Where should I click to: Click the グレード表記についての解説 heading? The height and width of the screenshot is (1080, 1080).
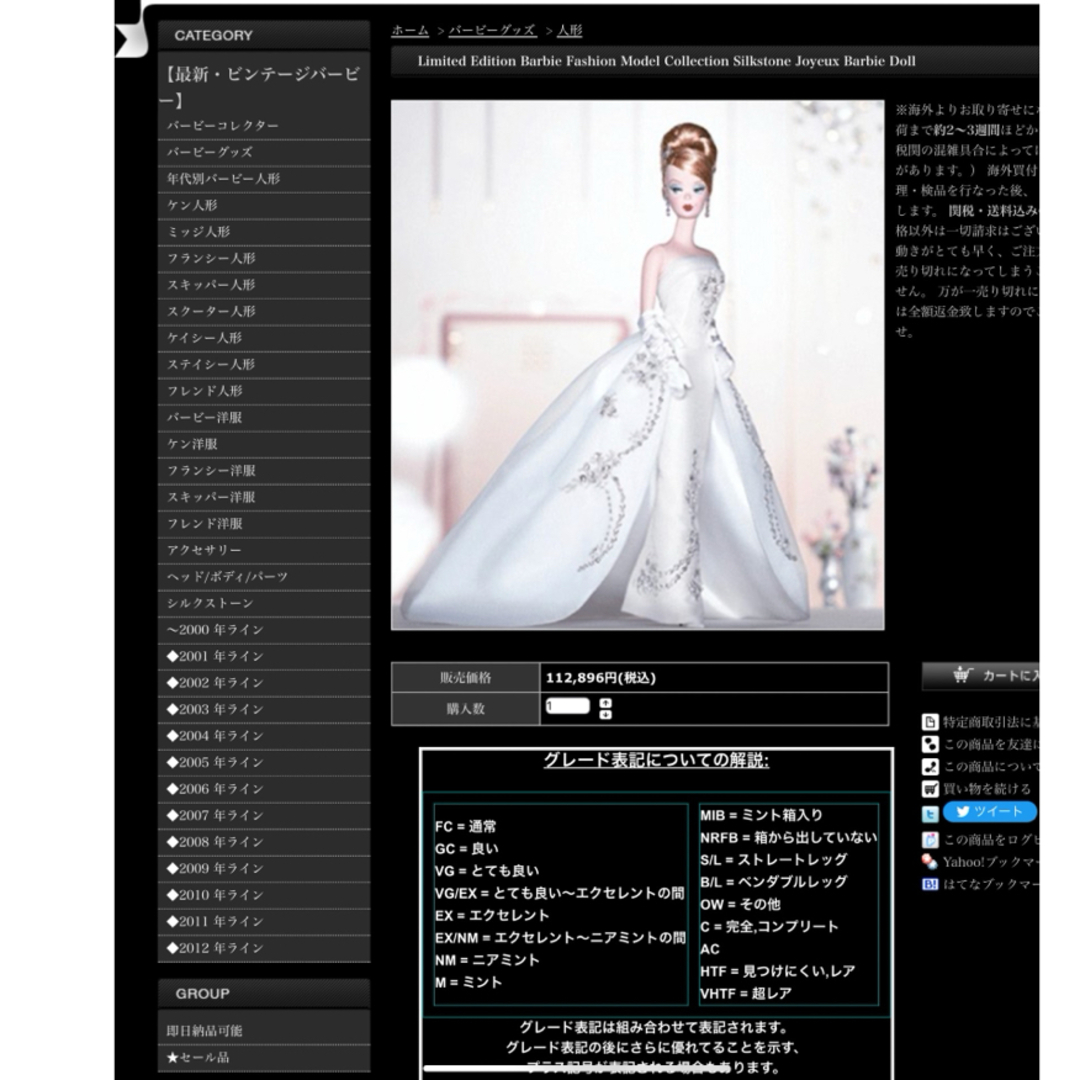pyautogui.click(x=656, y=760)
